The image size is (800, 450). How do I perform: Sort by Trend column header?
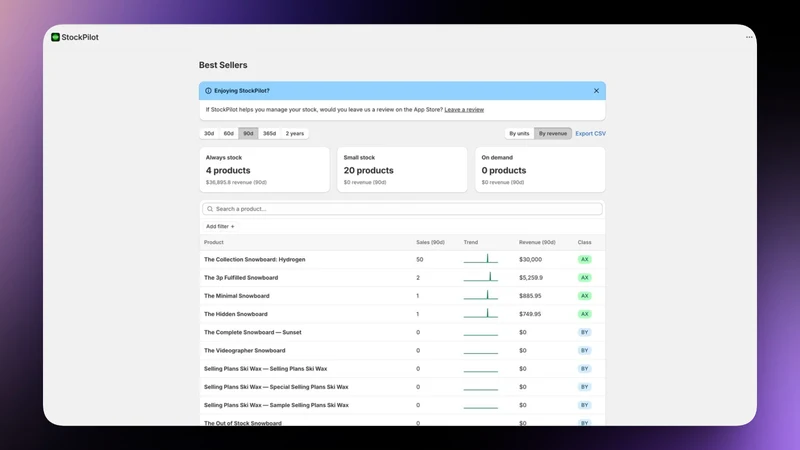pos(470,242)
